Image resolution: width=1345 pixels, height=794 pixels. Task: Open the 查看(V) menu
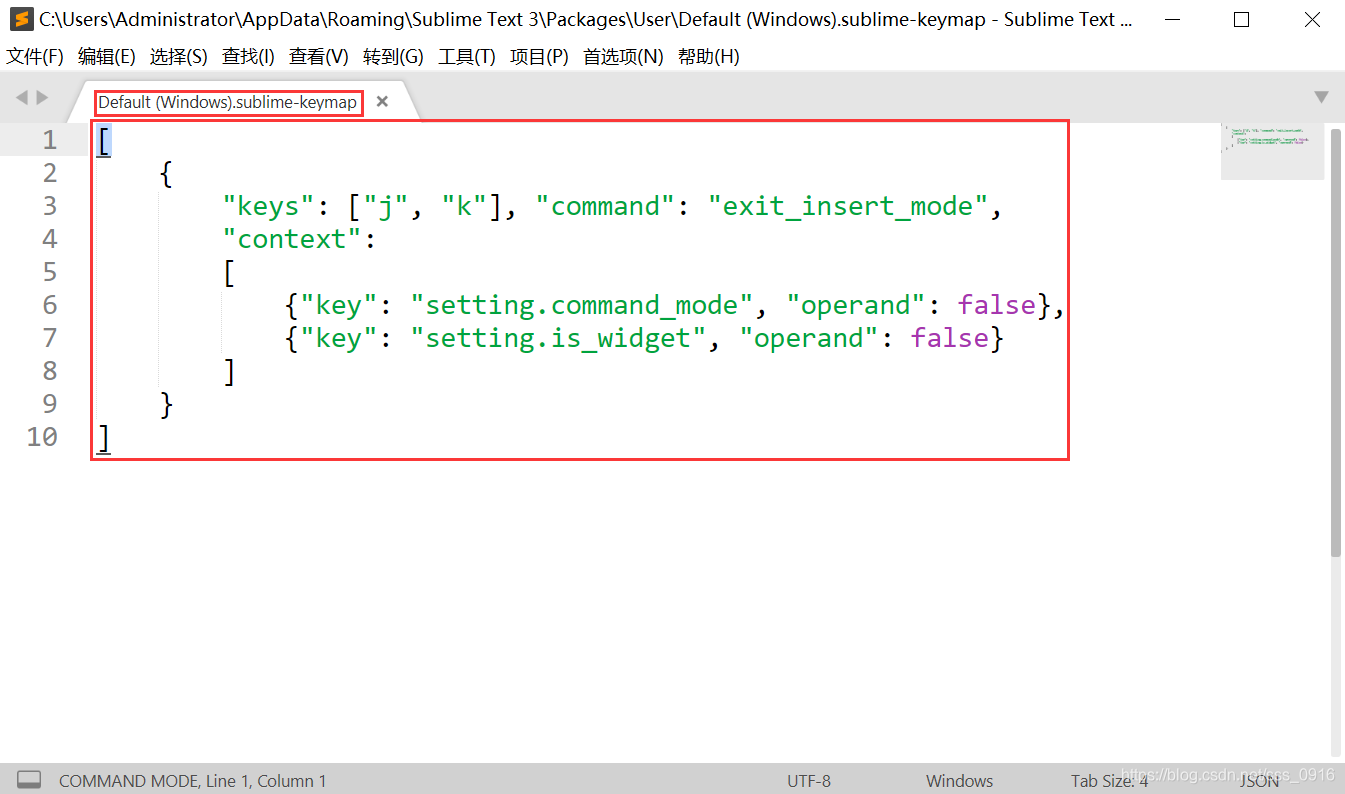coord(319,57)
